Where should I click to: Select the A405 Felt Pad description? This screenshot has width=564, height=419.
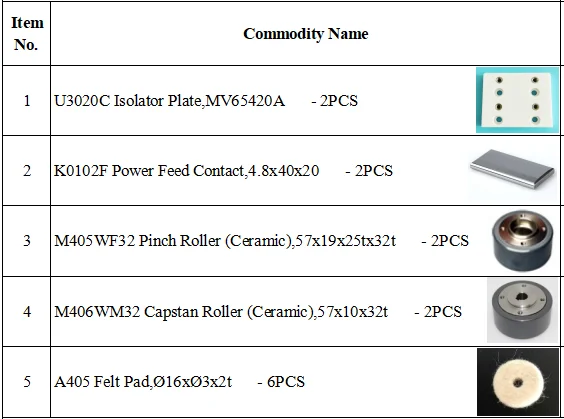tap(143, 382)
